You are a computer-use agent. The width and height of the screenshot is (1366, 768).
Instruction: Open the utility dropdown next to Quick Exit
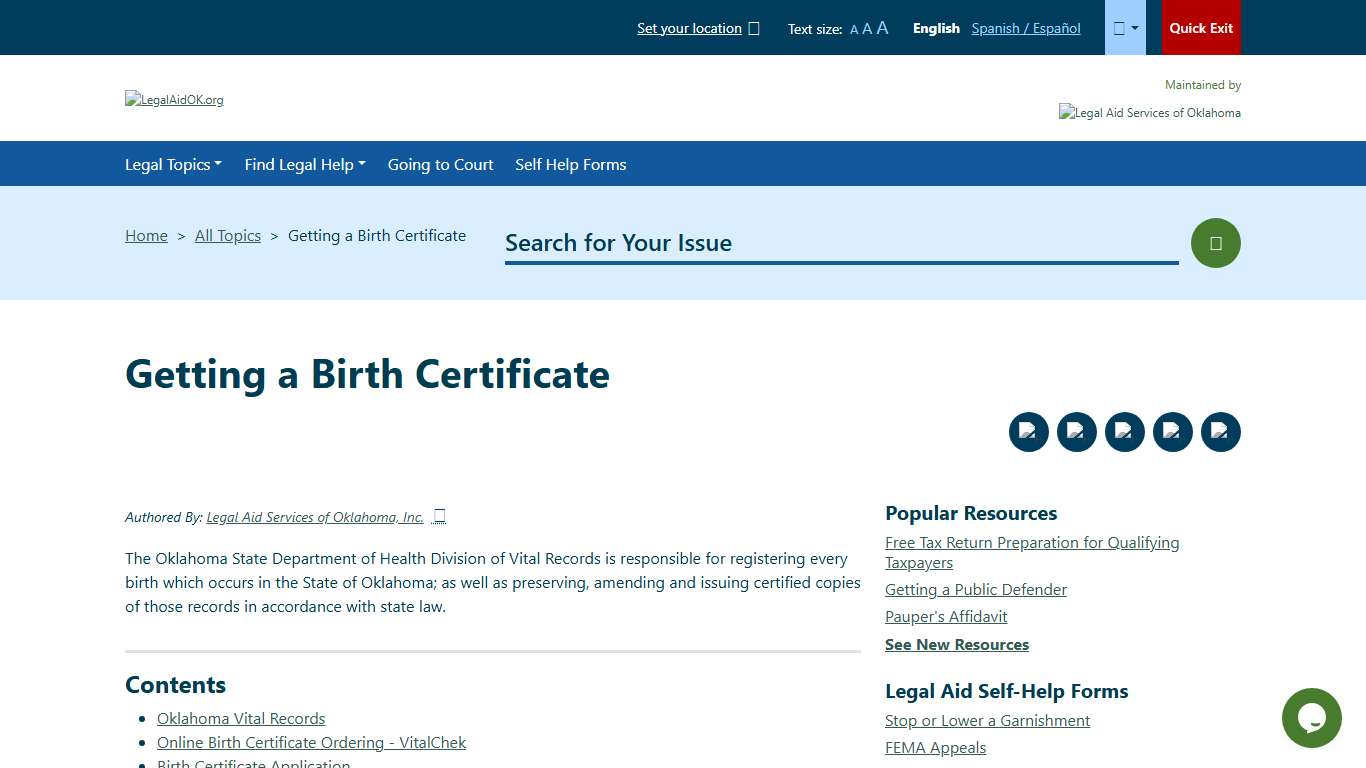[x=1124, y=27]
